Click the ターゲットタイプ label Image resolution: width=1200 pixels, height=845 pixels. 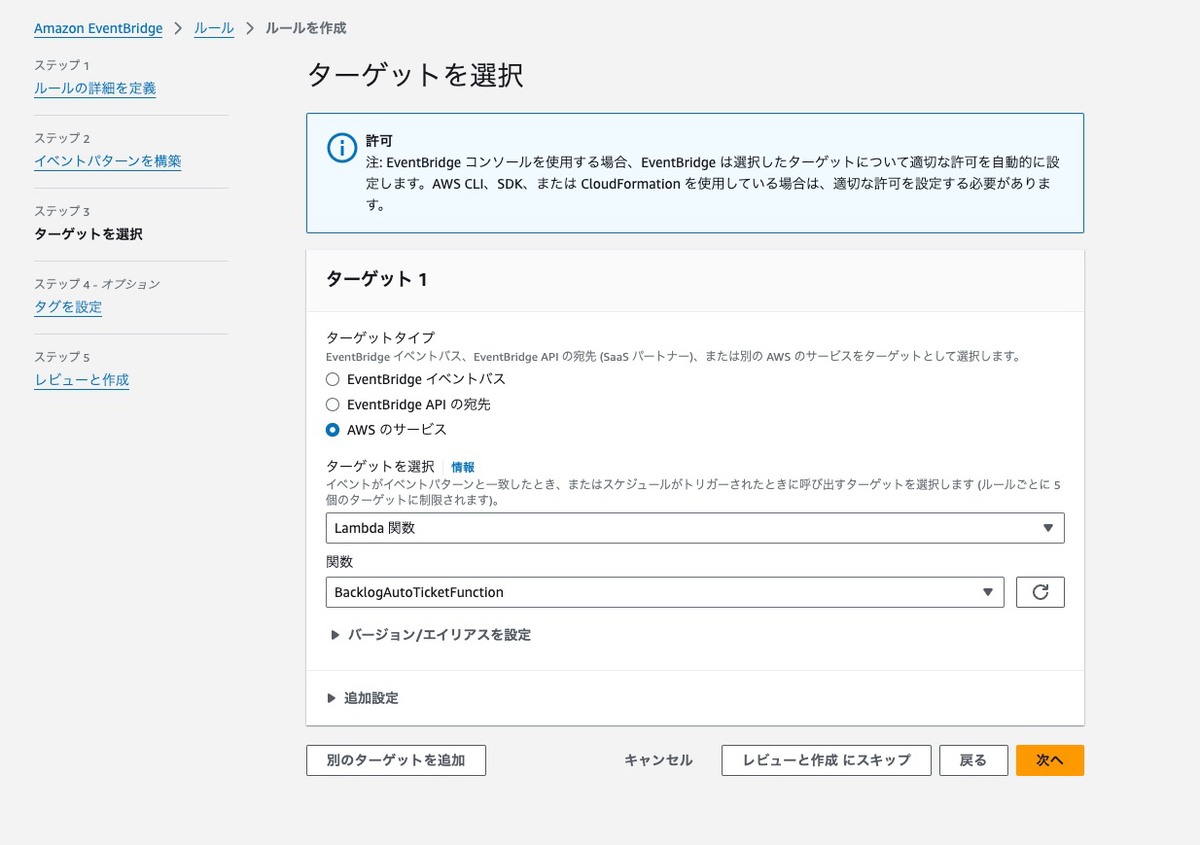pos(380,338)
